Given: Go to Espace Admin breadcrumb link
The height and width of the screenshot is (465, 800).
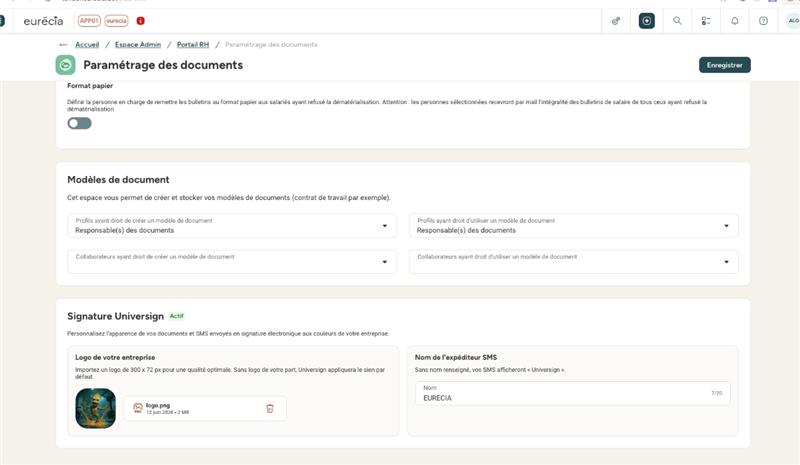Looking at the screenshot, I should click(138, 45).
